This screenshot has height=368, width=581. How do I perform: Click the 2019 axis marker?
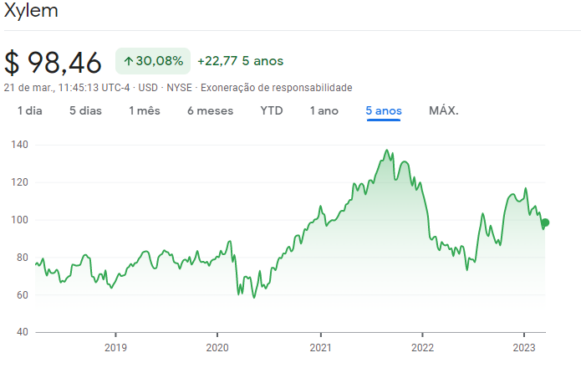[116, 348]
